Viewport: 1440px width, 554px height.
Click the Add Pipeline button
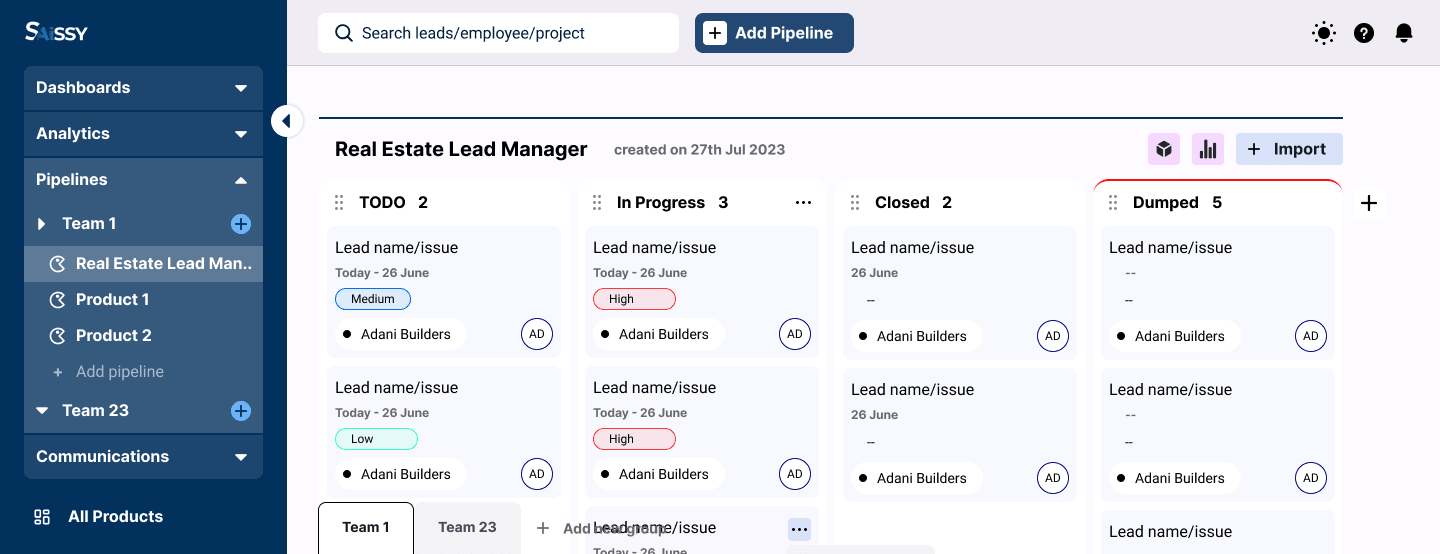(774, 33)
